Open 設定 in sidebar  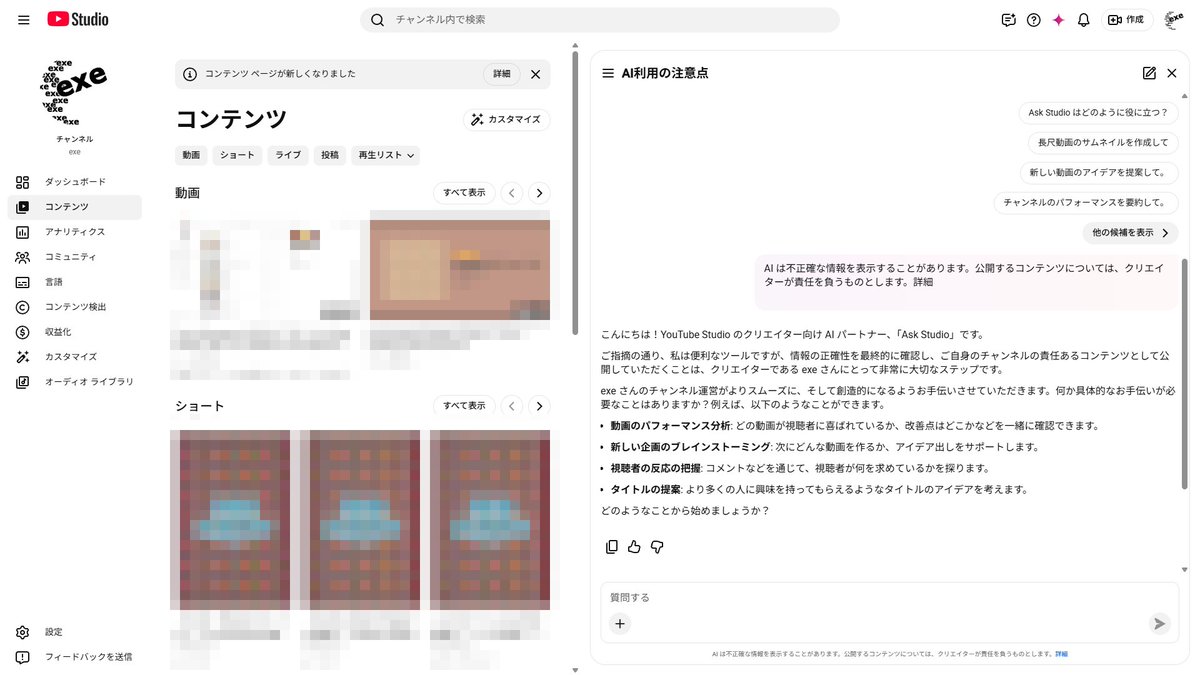pos(75,632)
